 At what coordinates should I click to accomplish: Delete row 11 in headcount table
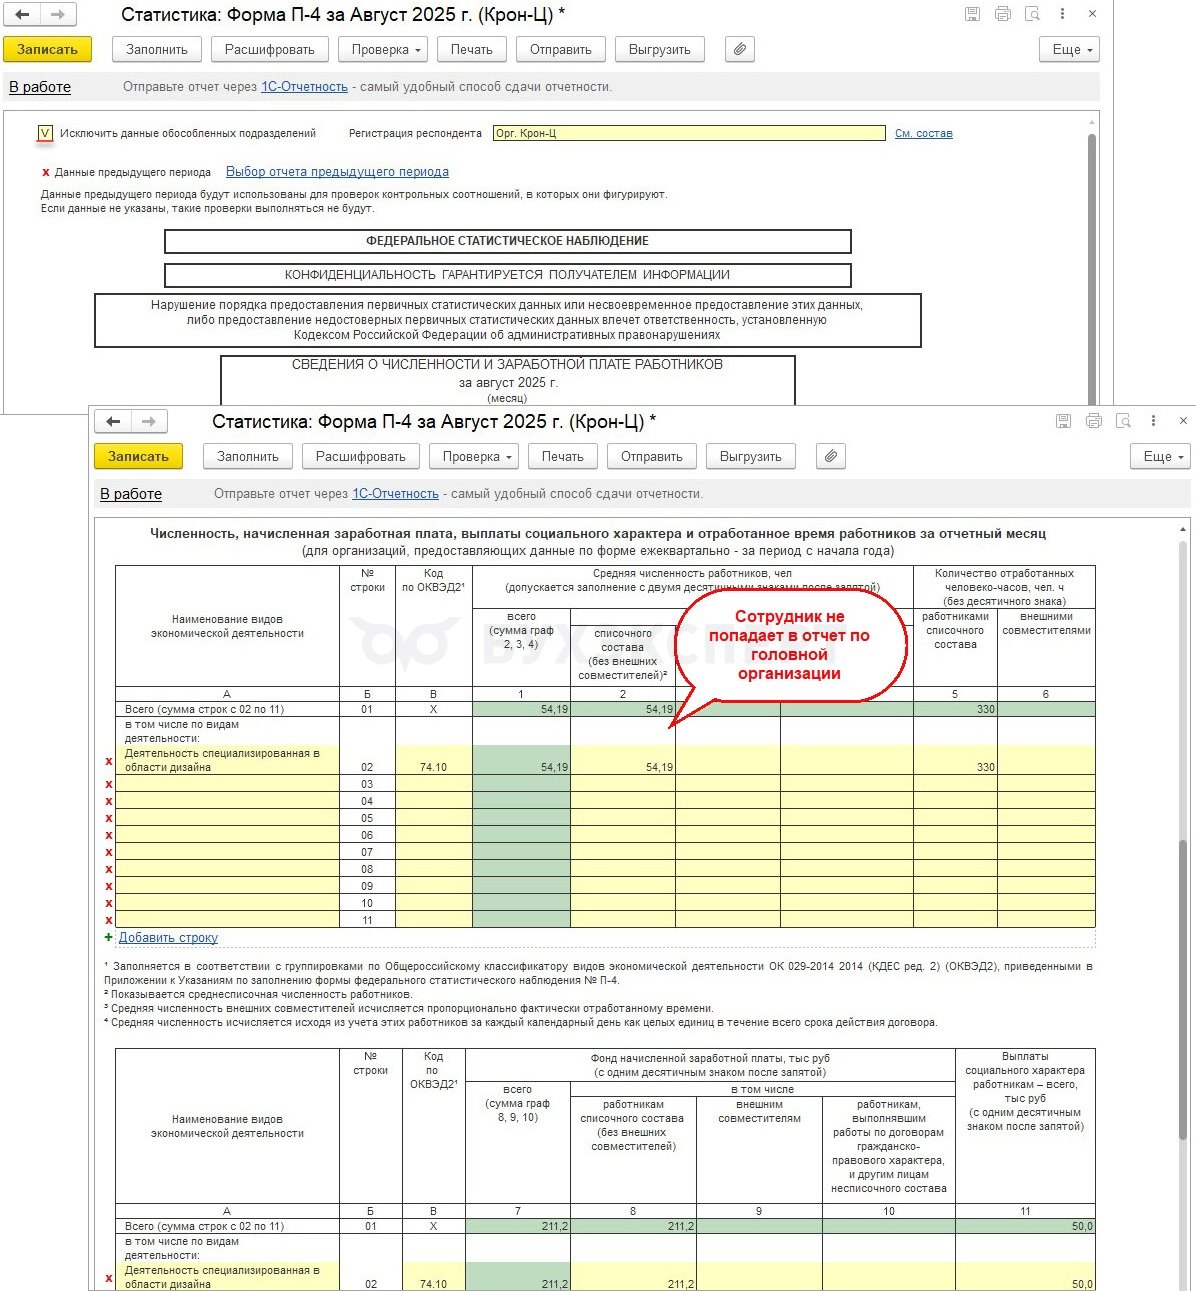[109, 920]
